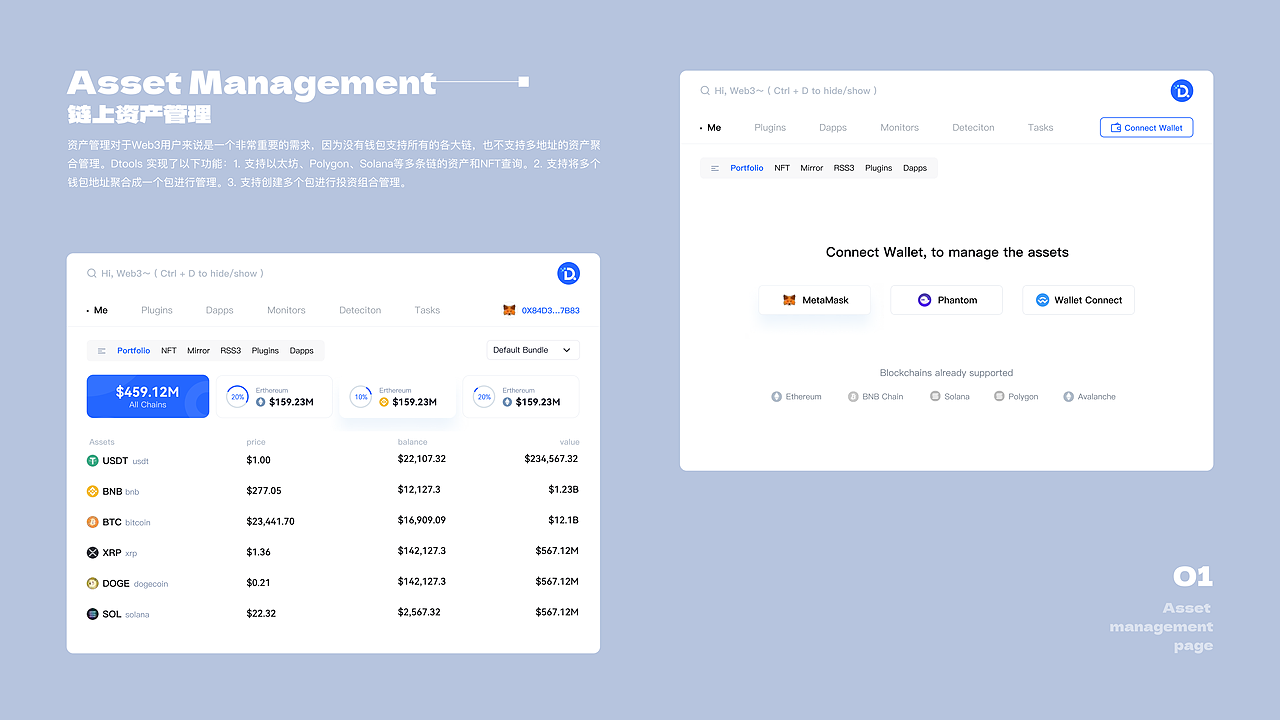Click the Polygon supported-blockchain icon
Image resolution: width=1280 pixels, height=720 pixels.
999,397
